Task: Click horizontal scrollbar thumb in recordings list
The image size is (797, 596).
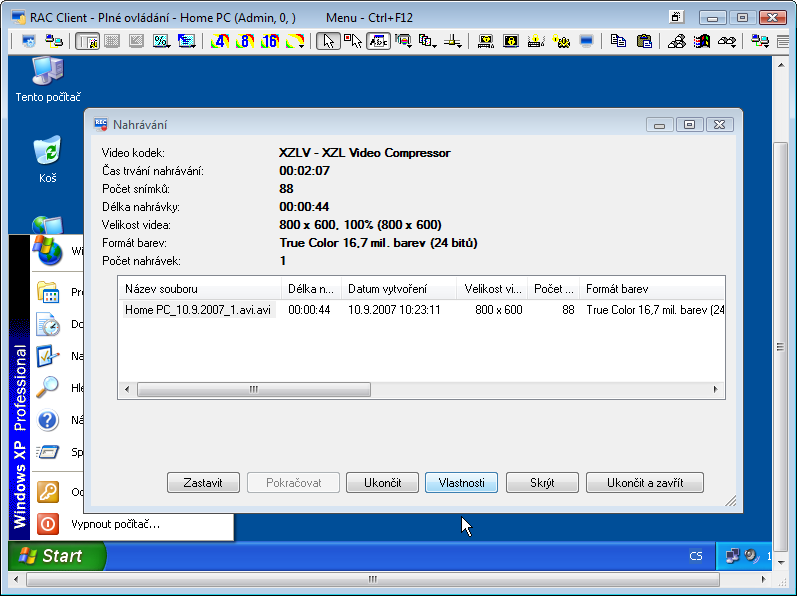Action: point(254,389)
